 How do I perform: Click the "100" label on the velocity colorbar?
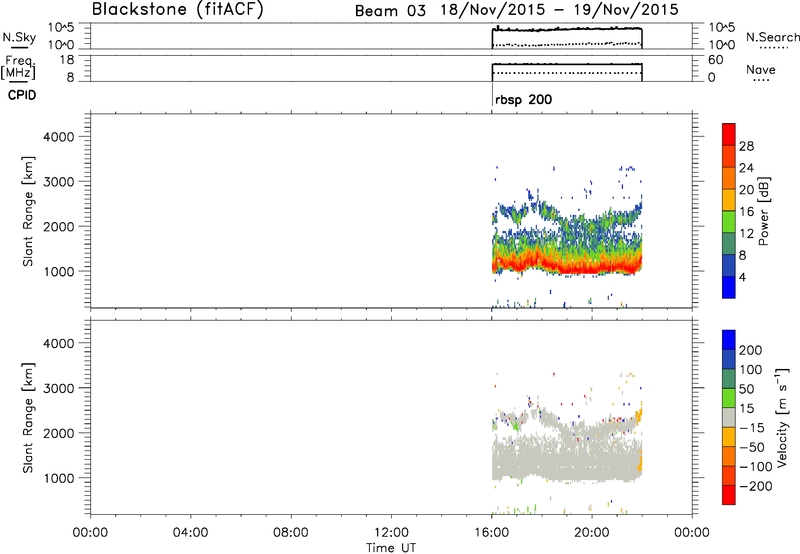(751, 370)
